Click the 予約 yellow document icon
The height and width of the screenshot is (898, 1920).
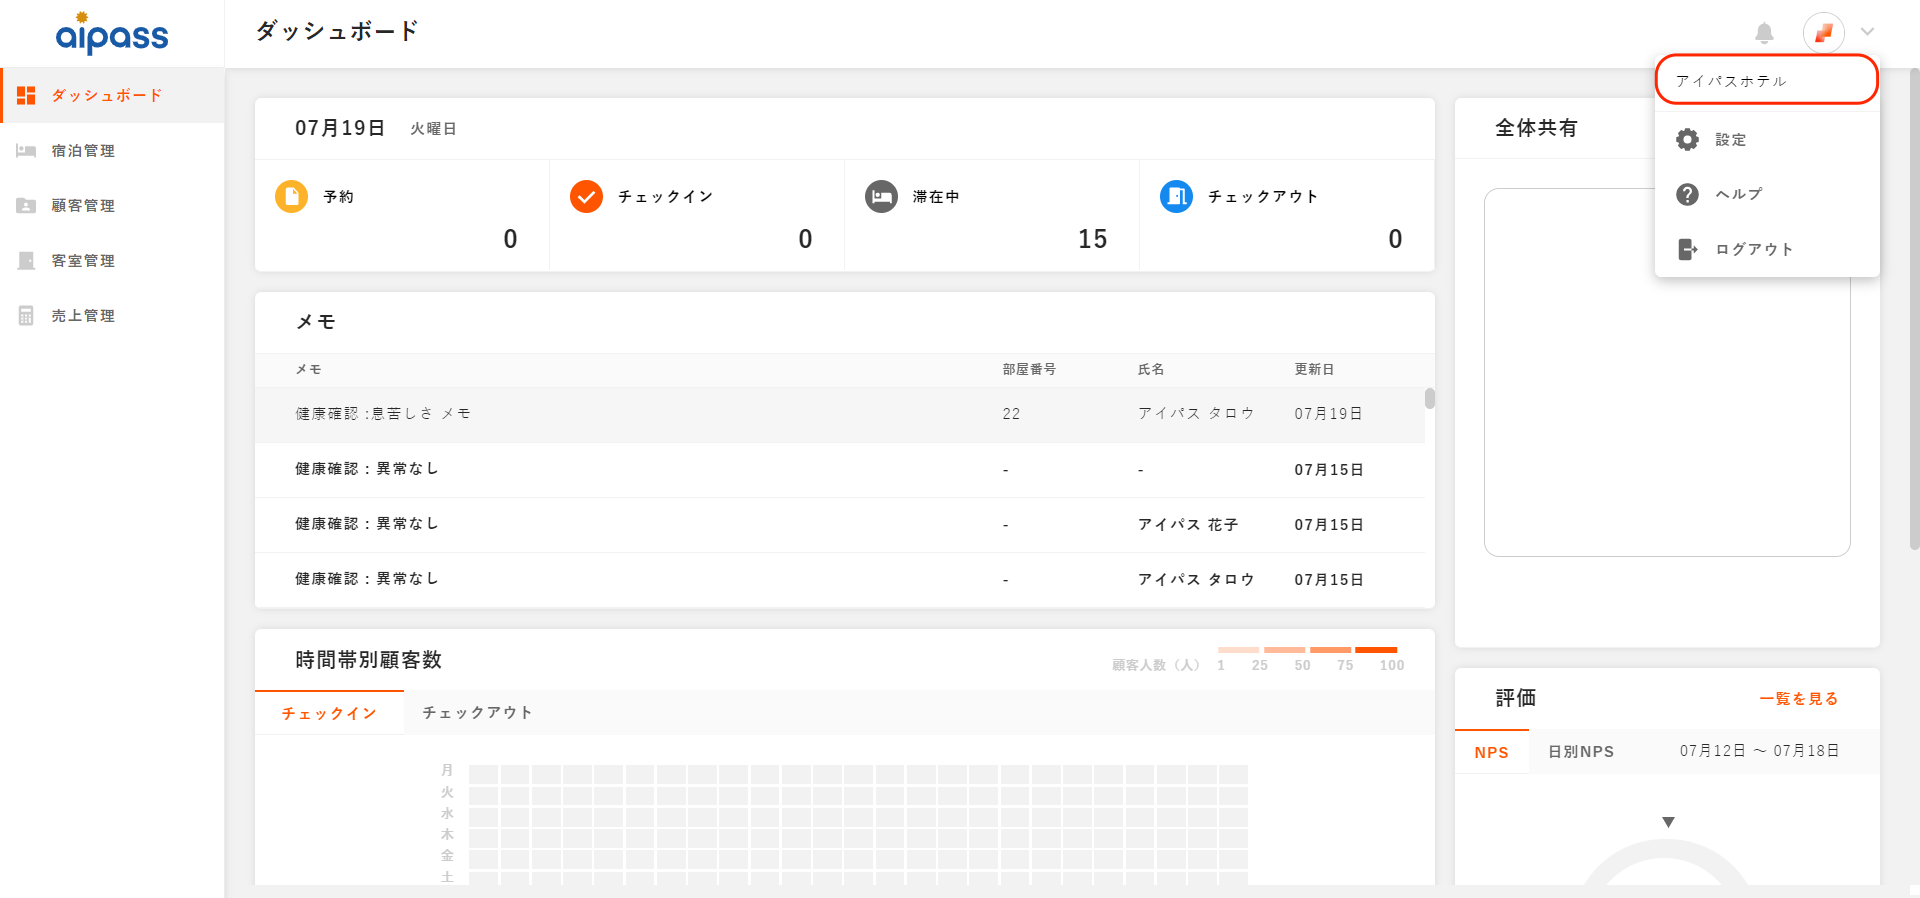coord(291,196)
